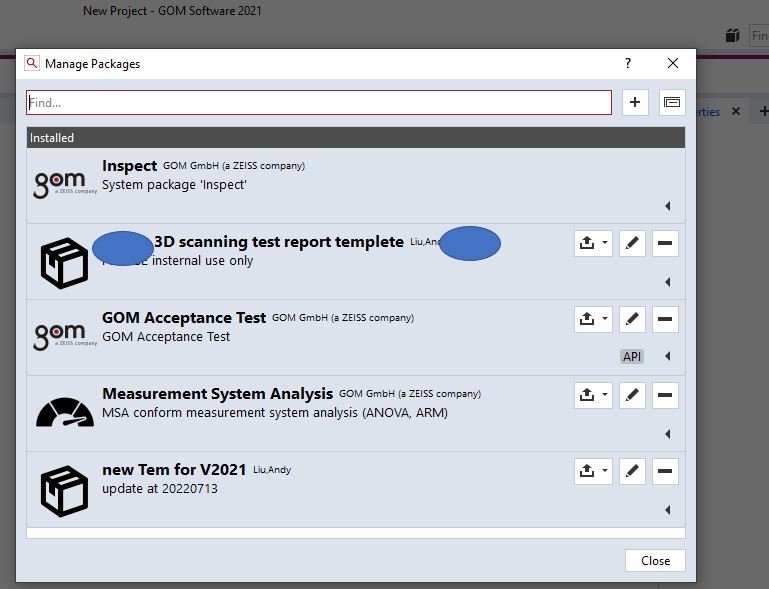Remove the new Tem for V2021 package
Viewport: 769px width, 589px height.
(x=665, y=471)
